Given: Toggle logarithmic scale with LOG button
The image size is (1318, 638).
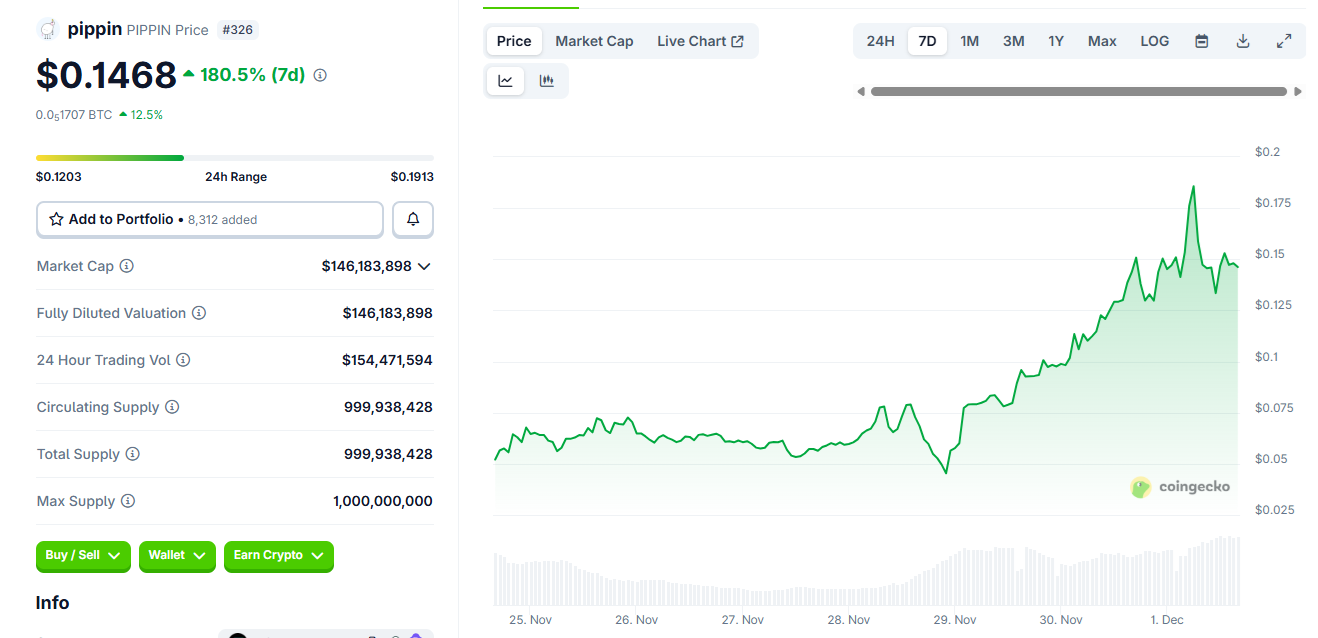Looking at the screenshot, I should [1154, 40].
